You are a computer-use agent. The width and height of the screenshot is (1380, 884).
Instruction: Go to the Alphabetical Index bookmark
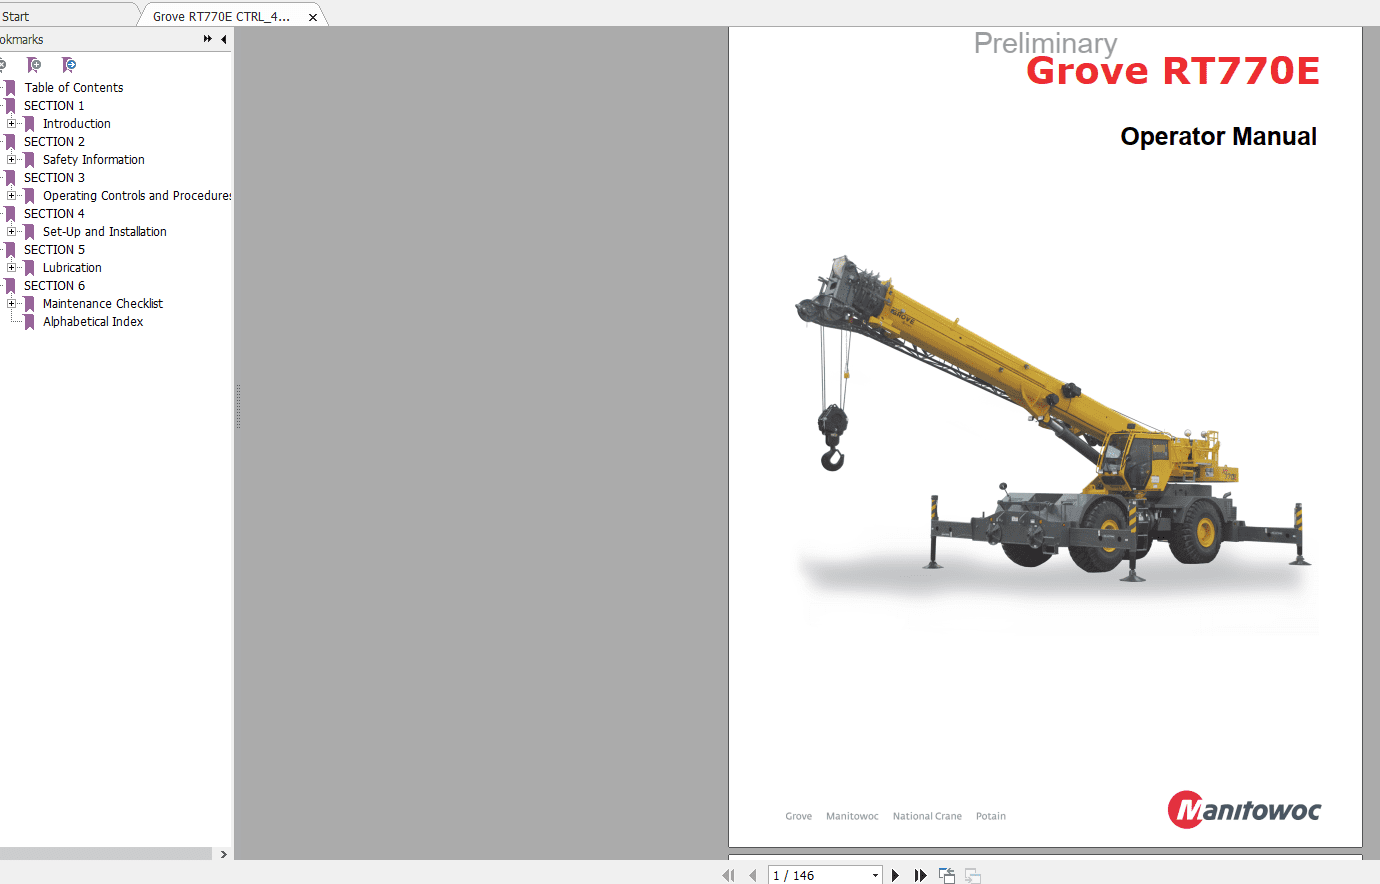click(x=92, y=321)
